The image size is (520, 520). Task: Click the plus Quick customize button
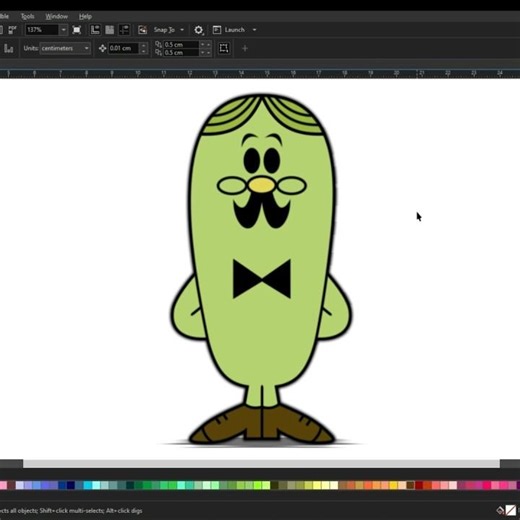(245, 49)
